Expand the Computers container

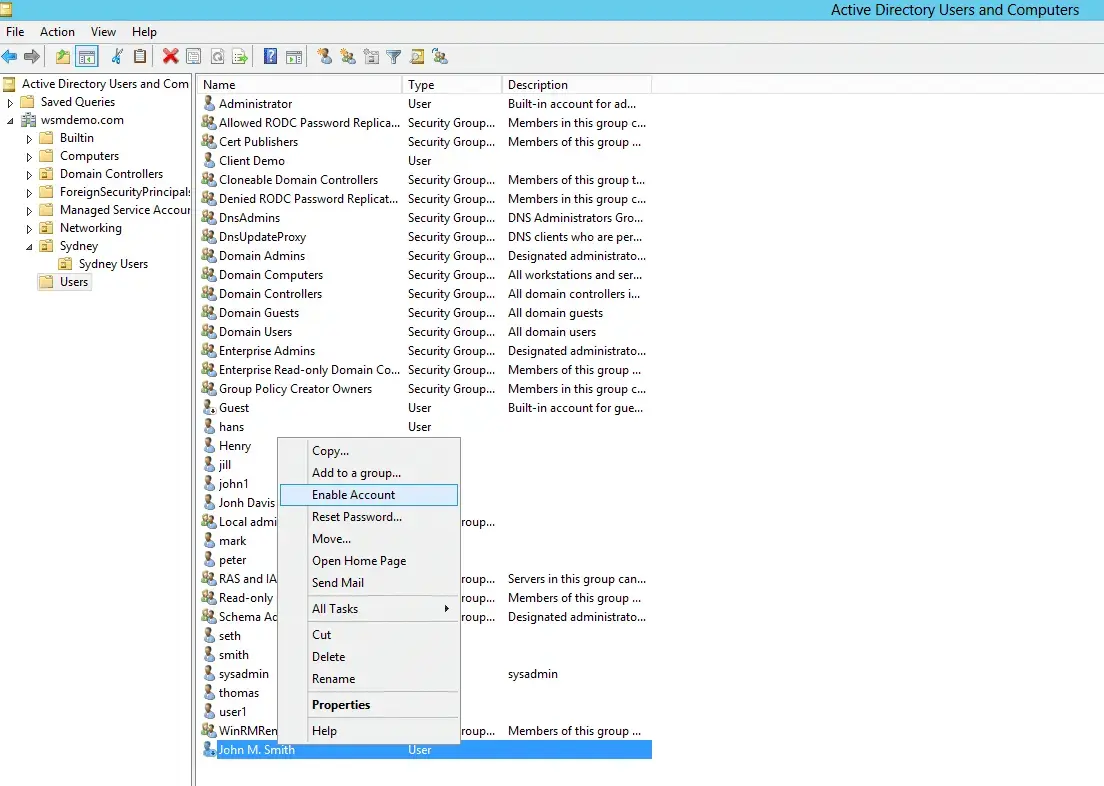coord(29,157)
